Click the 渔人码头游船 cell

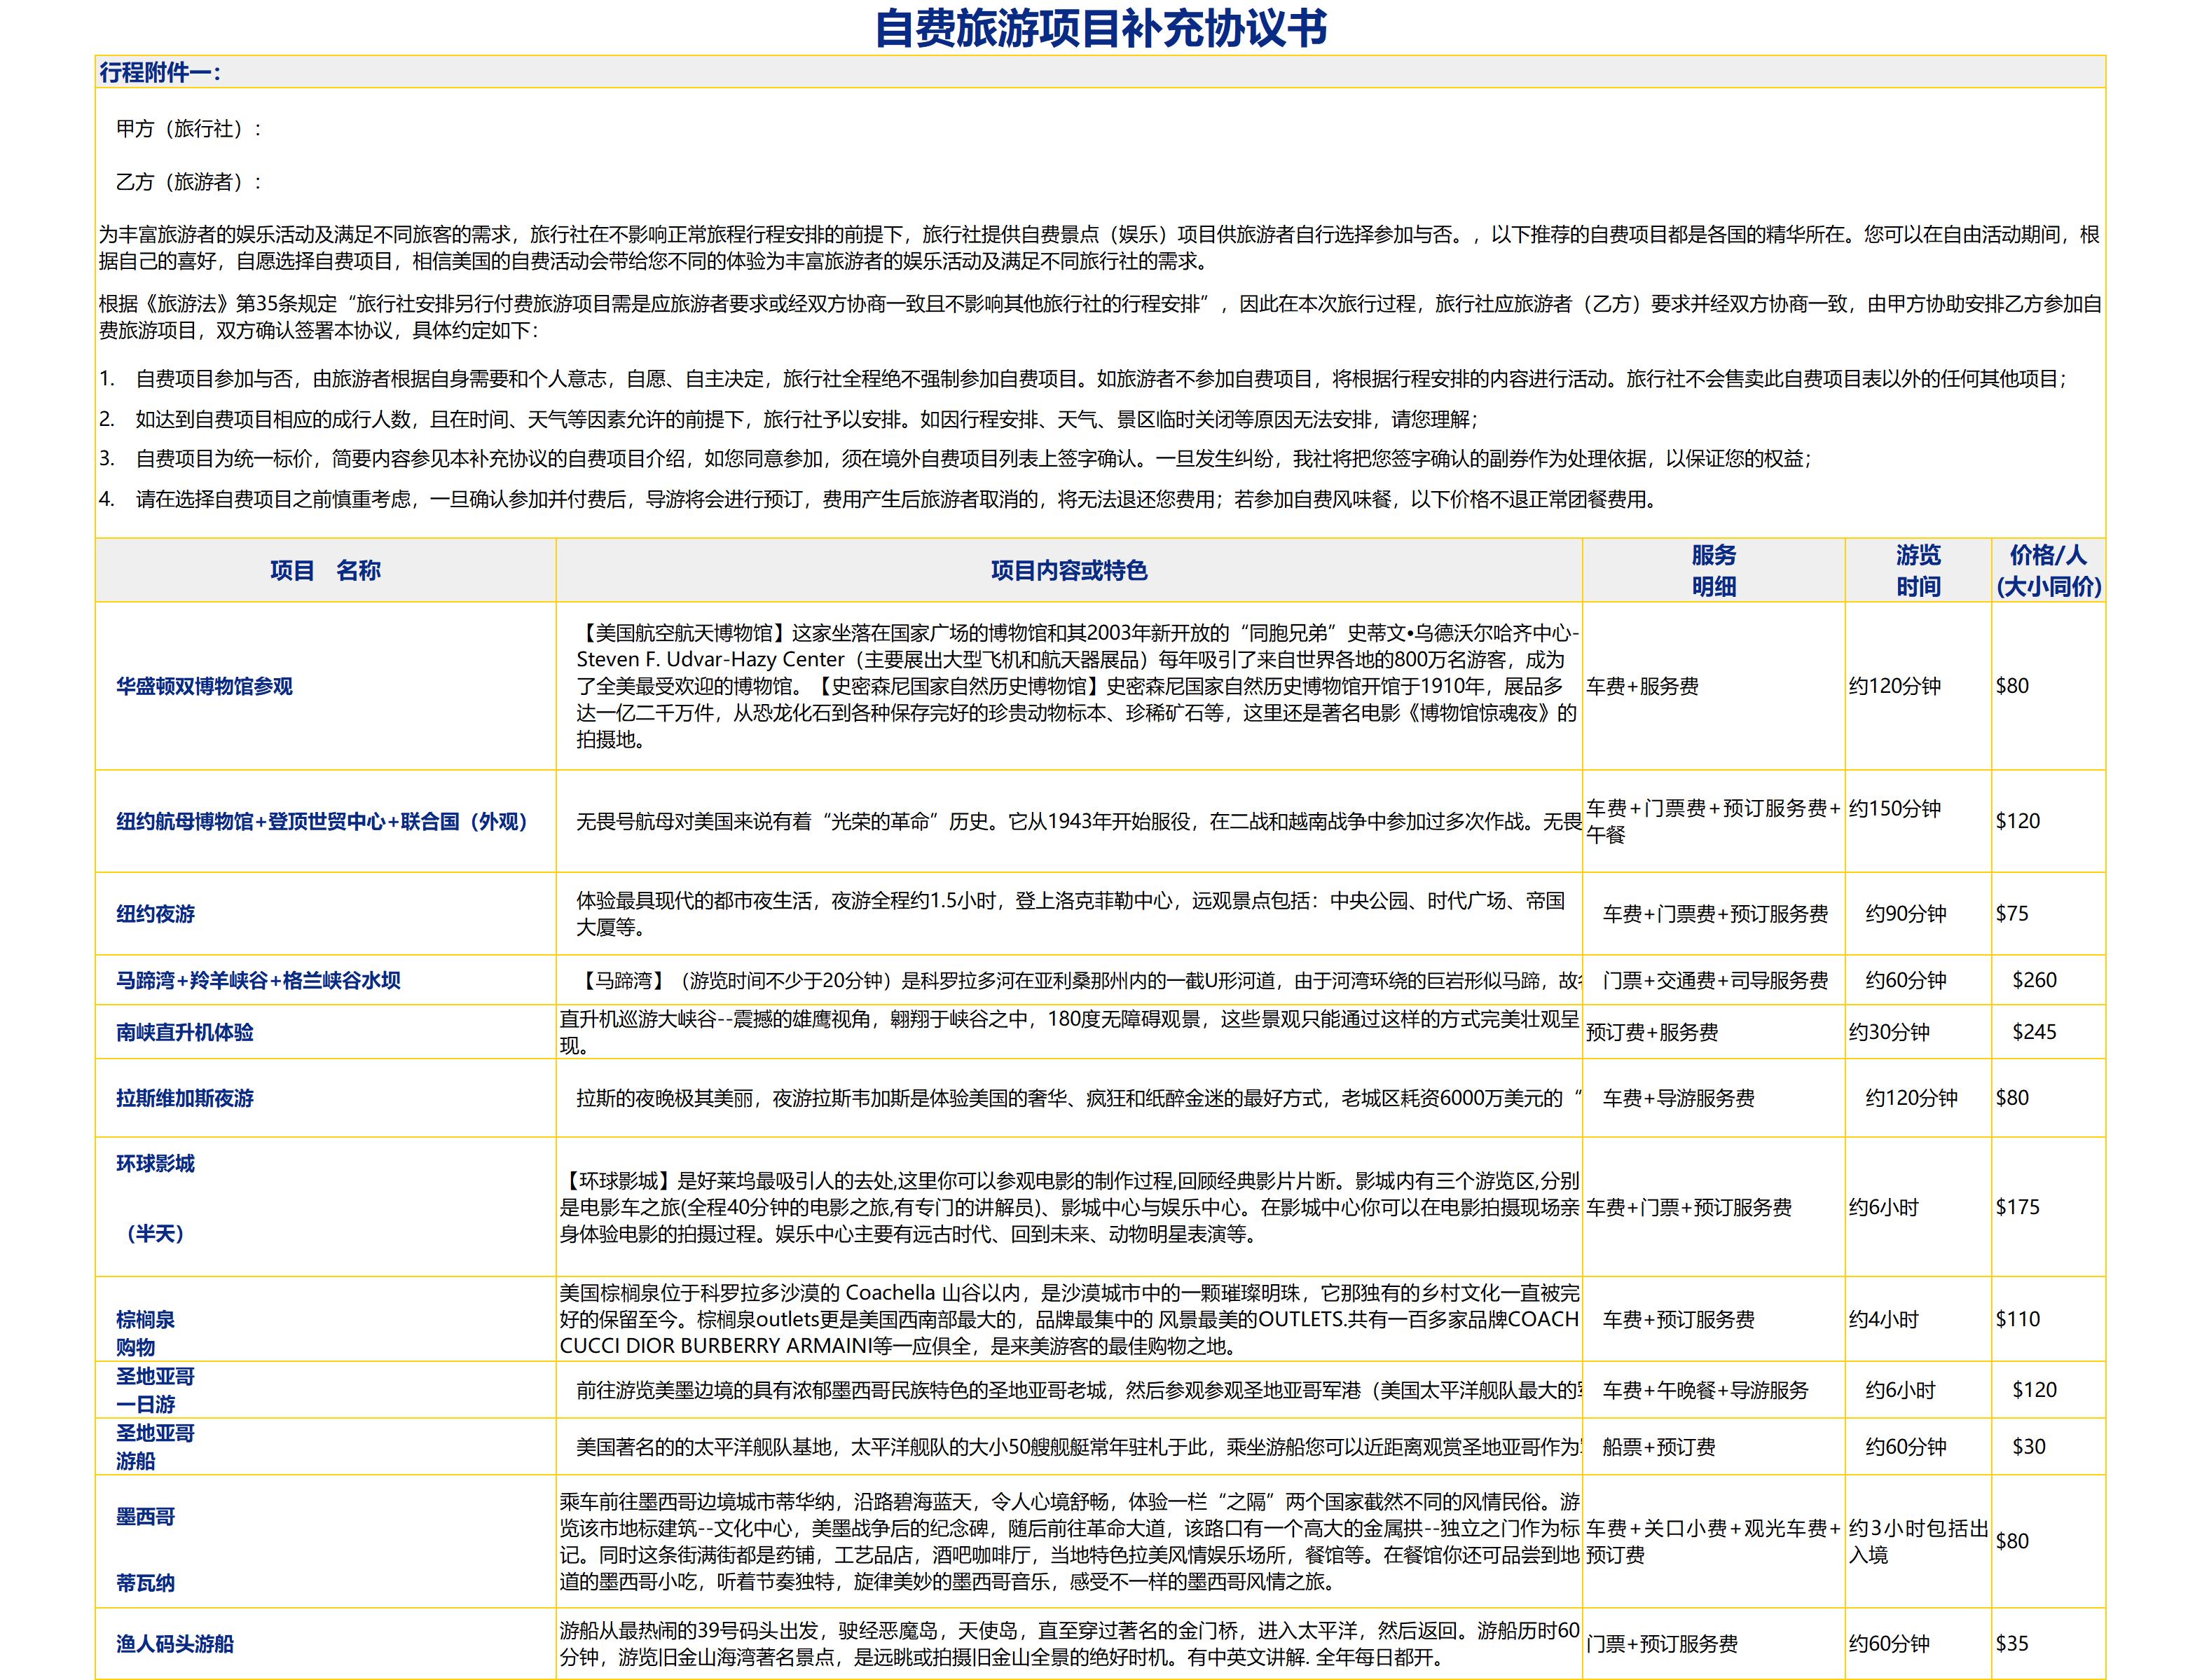(325, 1643)
